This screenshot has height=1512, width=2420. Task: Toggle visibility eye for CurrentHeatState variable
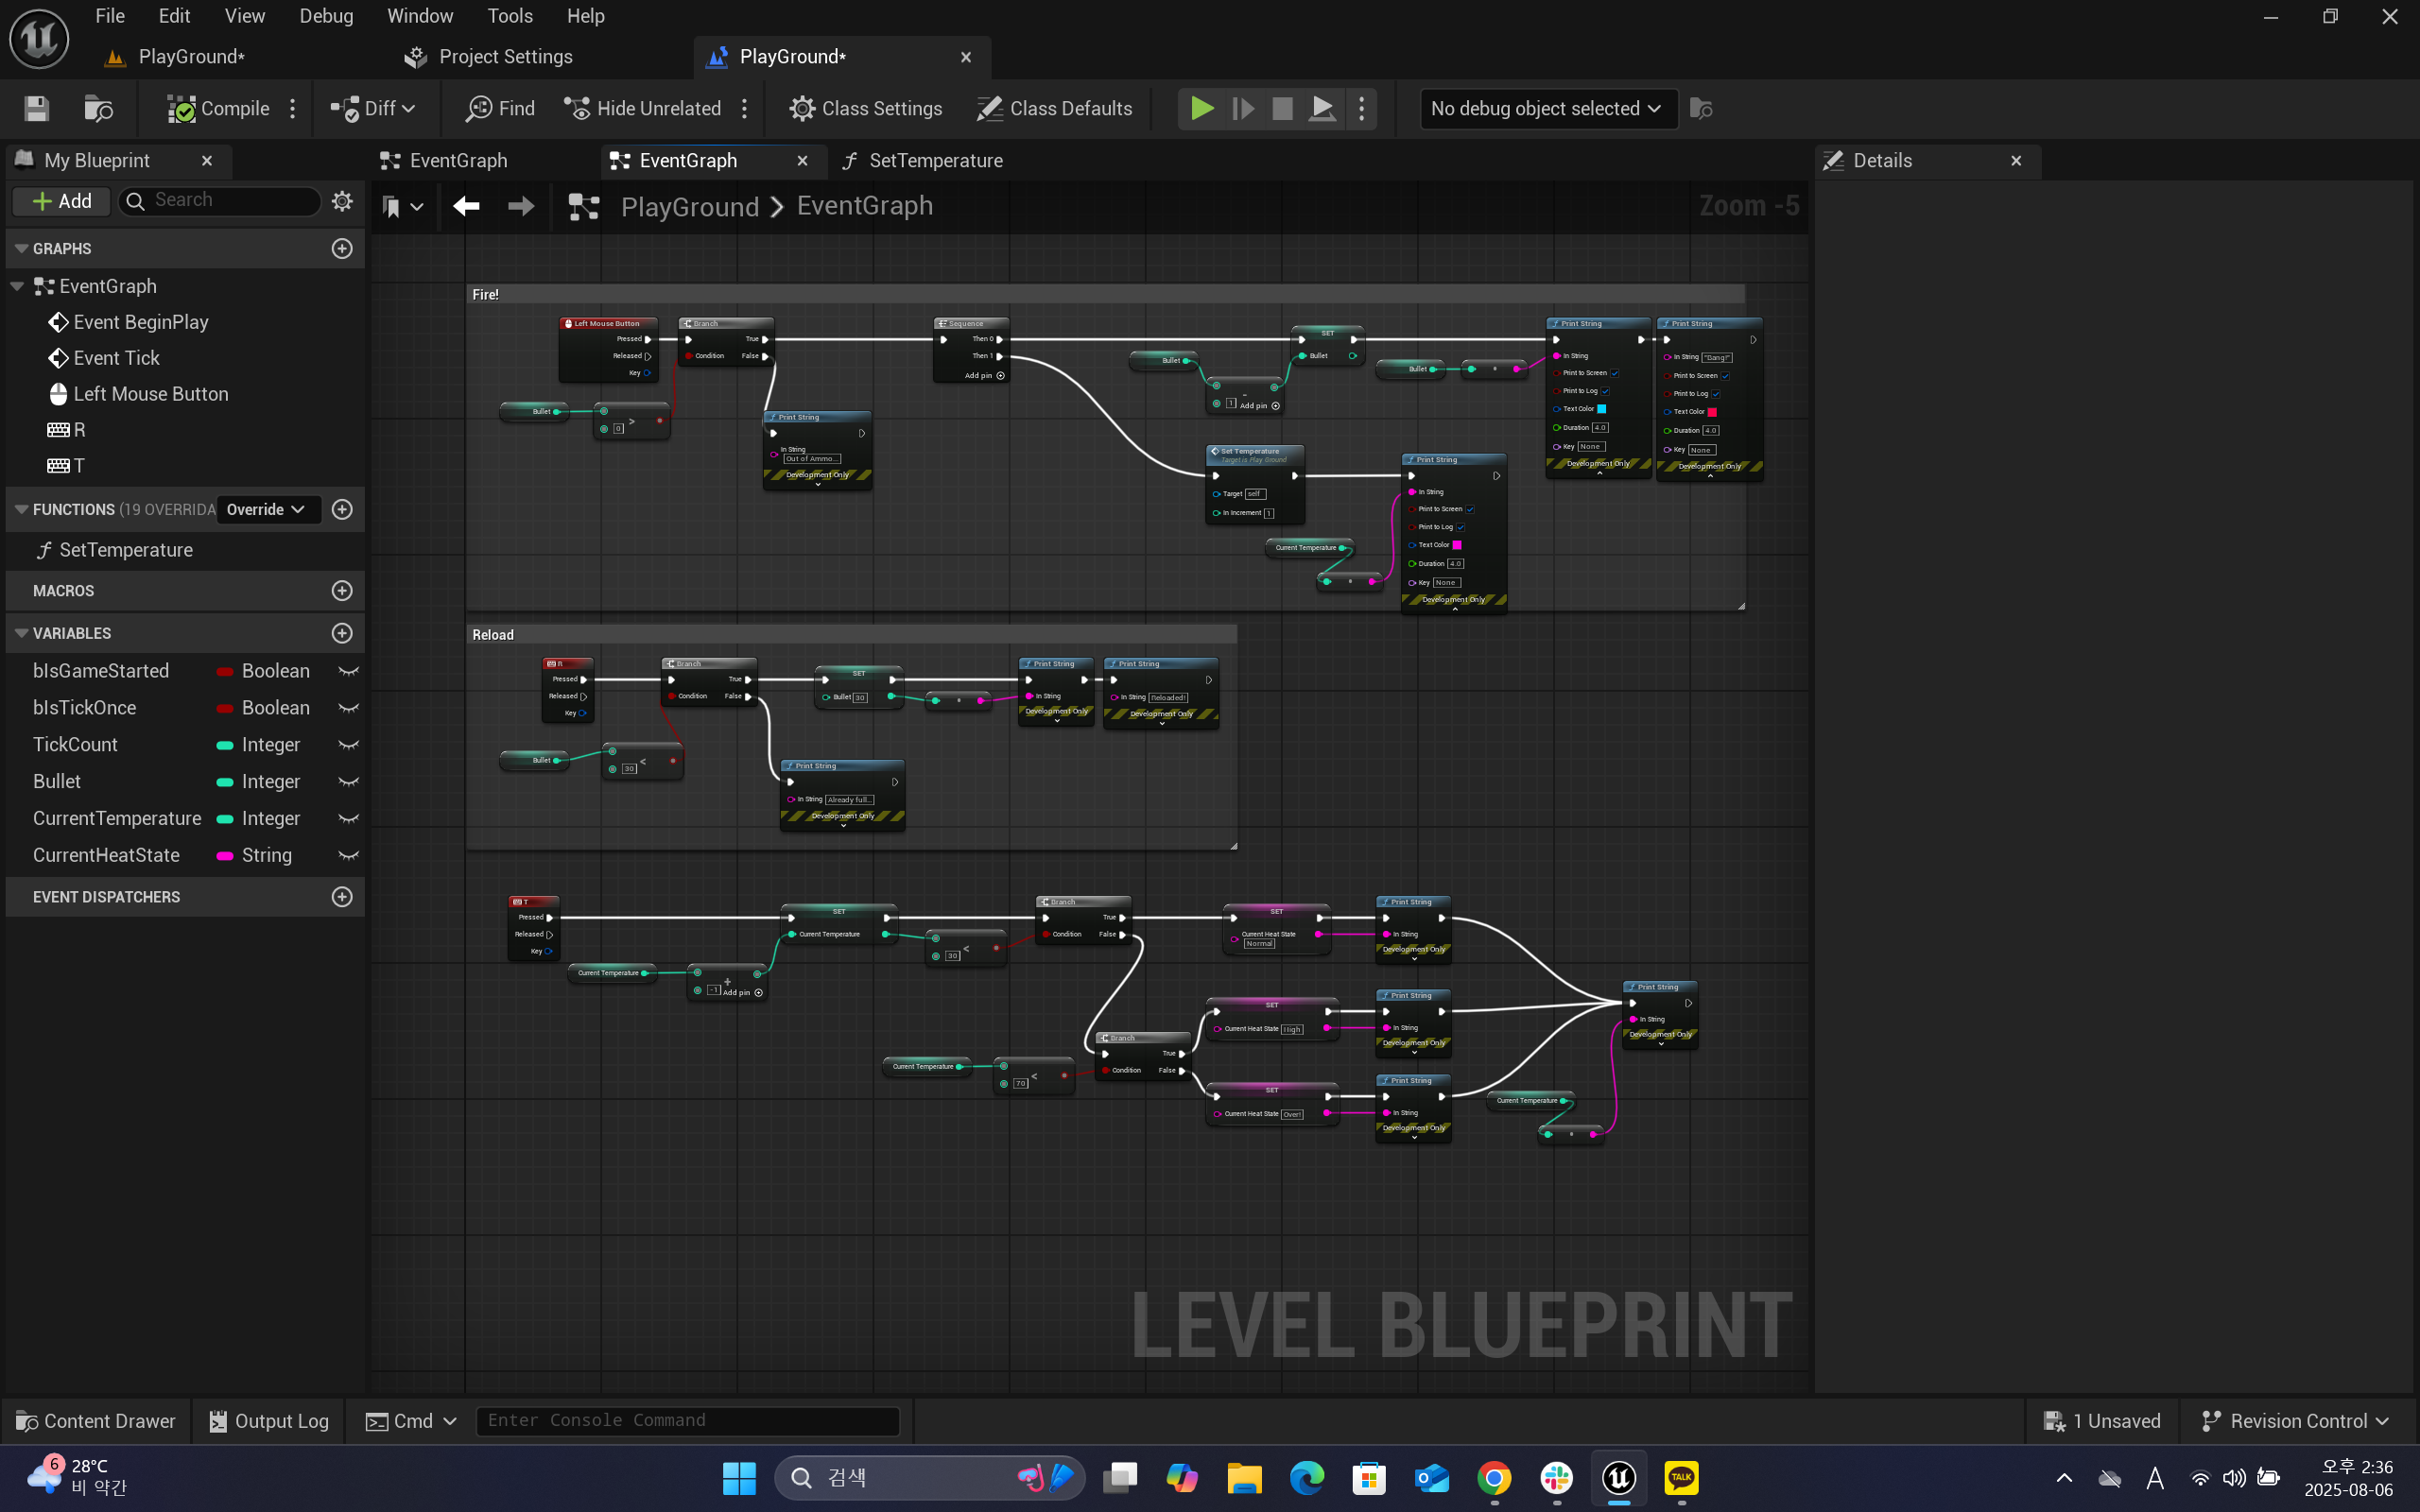(348, 855)
